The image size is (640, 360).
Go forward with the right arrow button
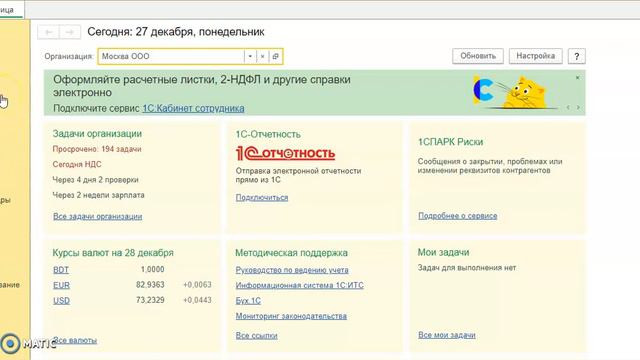pos(70,32)
